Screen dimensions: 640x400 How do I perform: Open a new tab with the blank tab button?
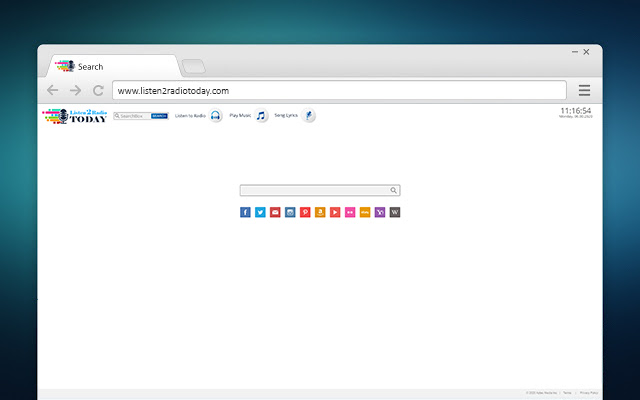pyautogui.click(x=193, y=67)
